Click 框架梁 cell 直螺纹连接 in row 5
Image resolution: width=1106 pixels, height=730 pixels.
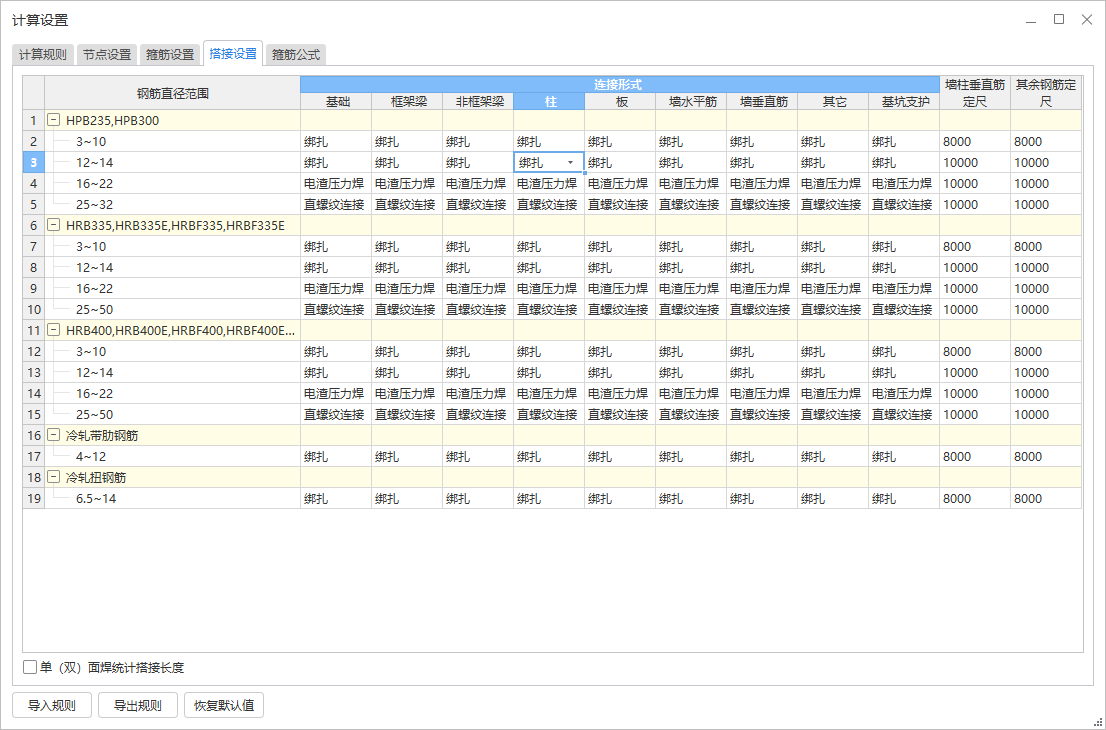click(x=408, y=205)
